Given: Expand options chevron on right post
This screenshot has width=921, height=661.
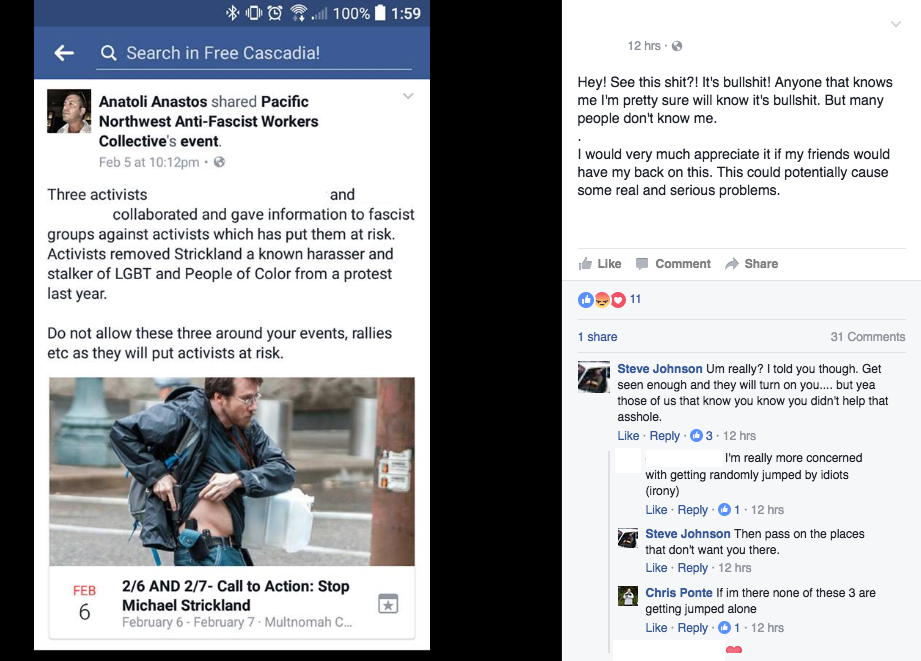Looking at the screenshot, I should tap(896, 24).
